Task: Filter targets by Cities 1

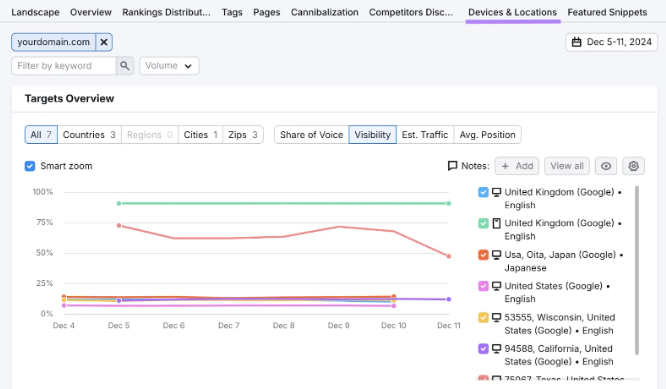Action: (x=200, y=135)
